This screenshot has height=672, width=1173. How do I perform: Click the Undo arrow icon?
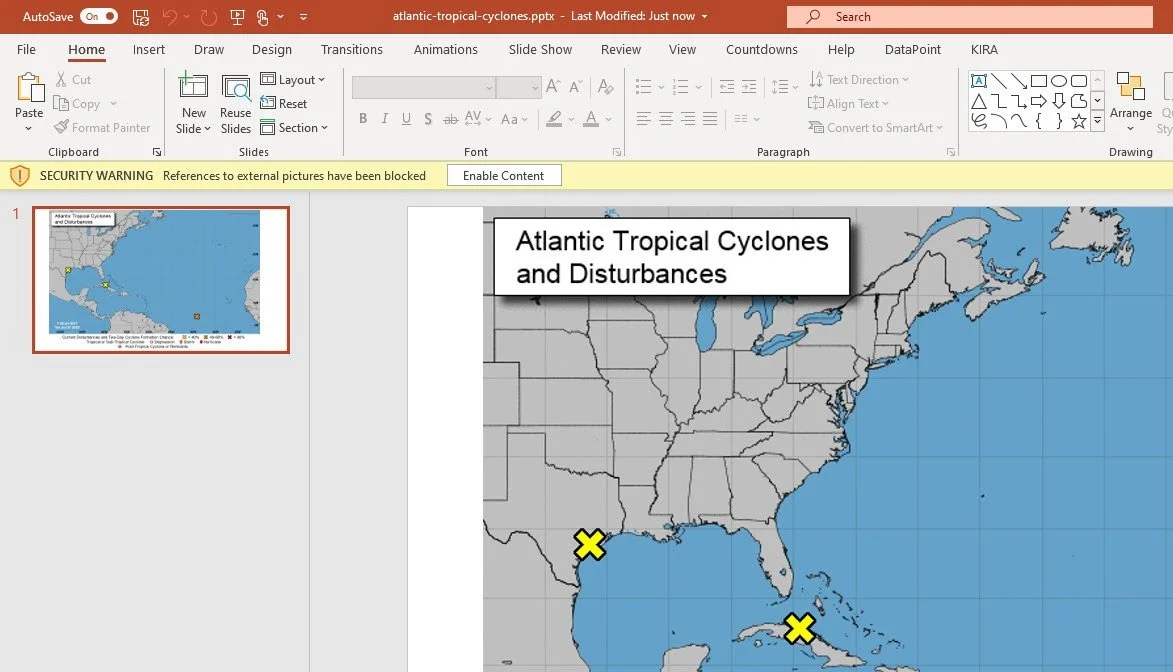click(170, 16)
